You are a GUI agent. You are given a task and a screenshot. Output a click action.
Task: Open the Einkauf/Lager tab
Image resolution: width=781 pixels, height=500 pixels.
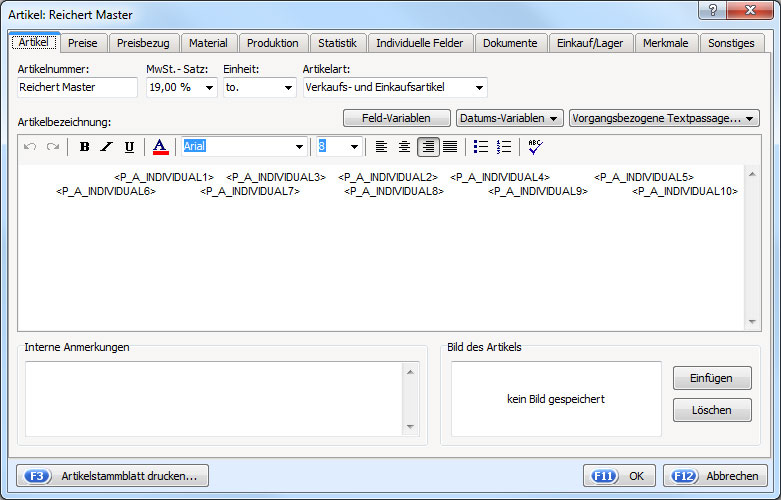pos(590,43)
